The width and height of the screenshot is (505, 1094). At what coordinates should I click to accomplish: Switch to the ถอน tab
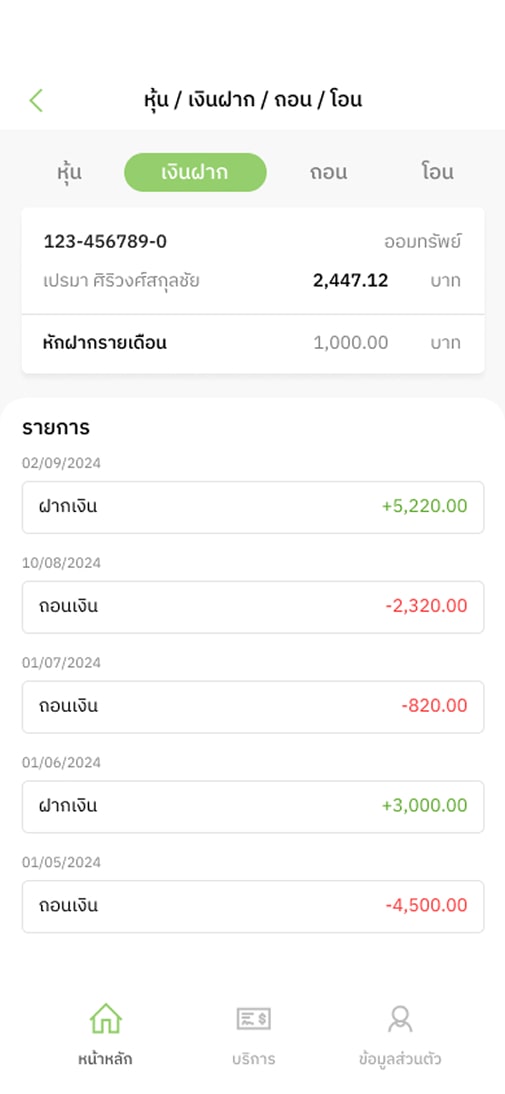(x=329, y=172)
